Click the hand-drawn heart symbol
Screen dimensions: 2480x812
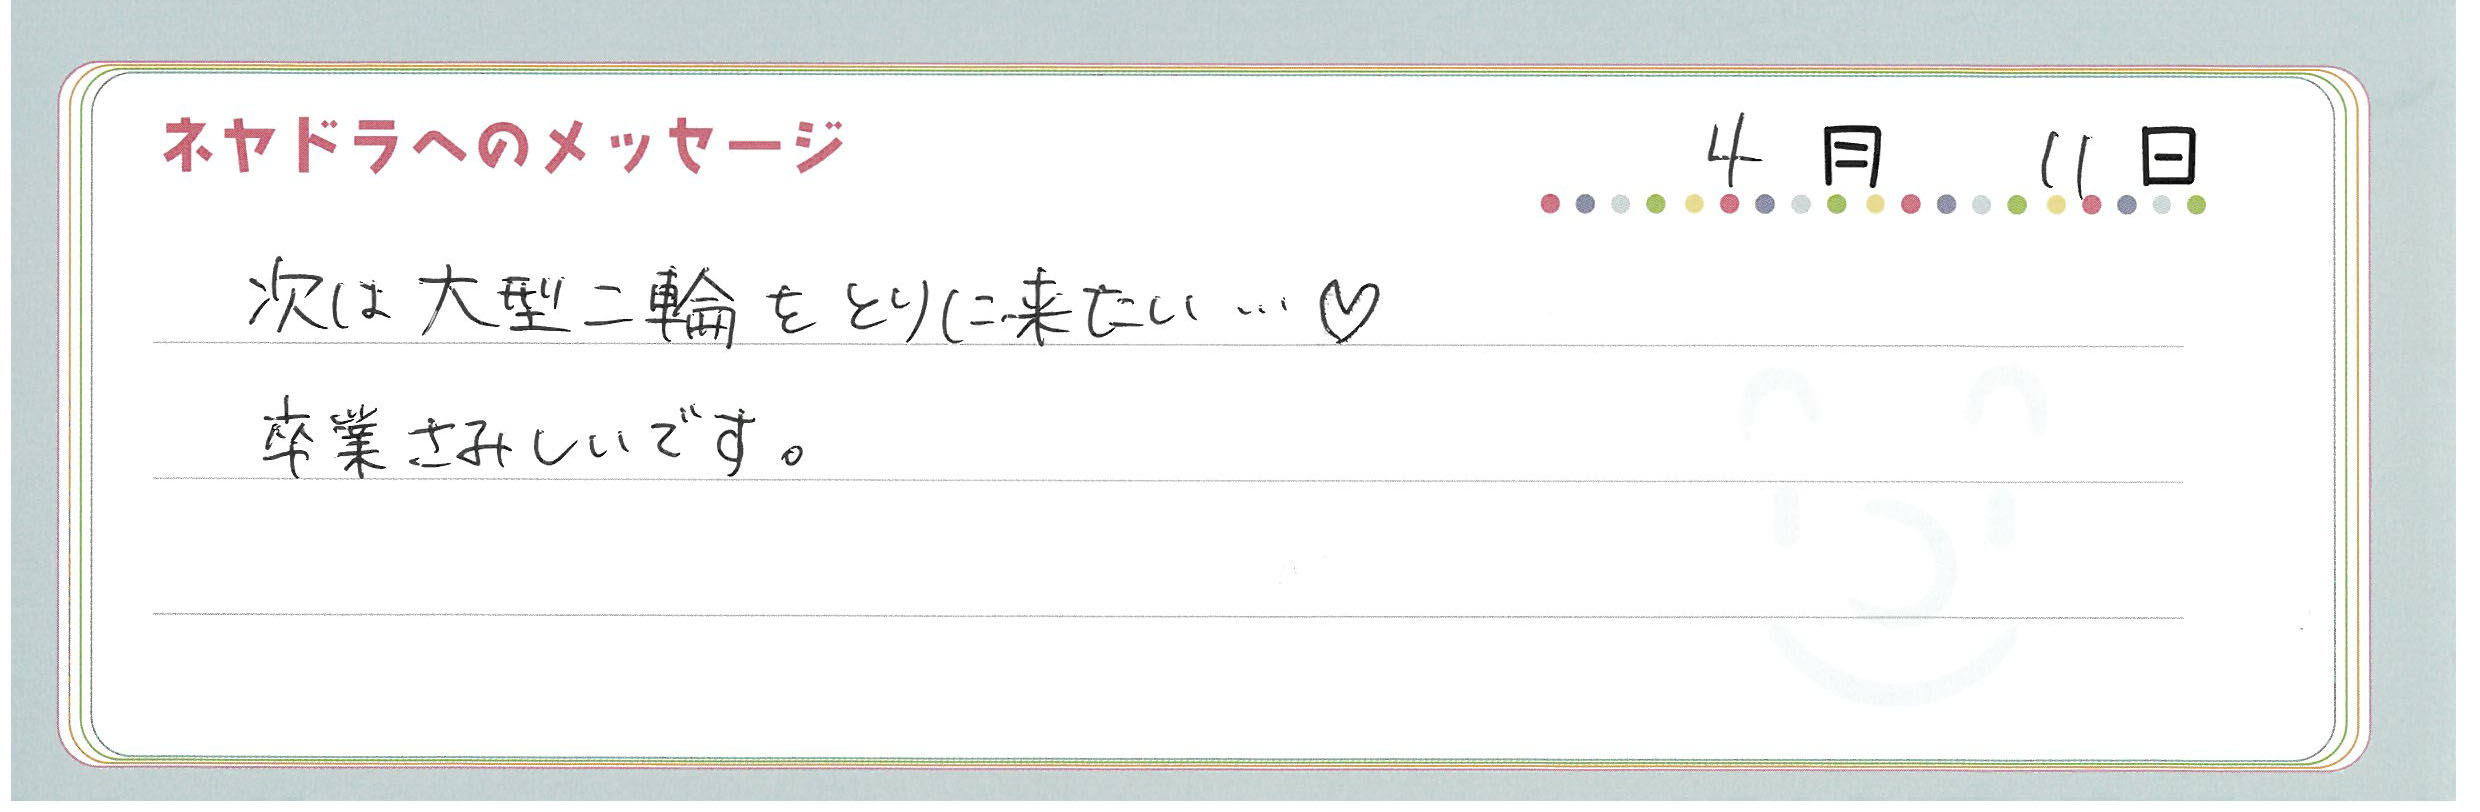pyautogui.click(x=1347, y=311)
